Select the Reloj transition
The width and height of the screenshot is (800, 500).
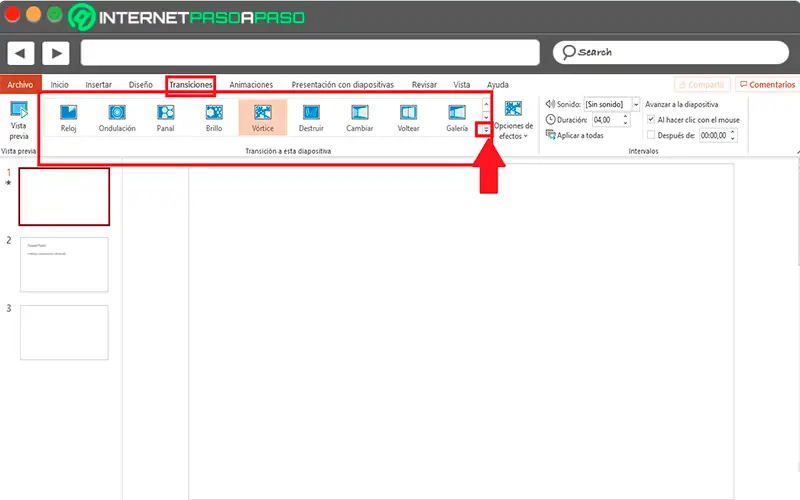(x=68, y=118)
